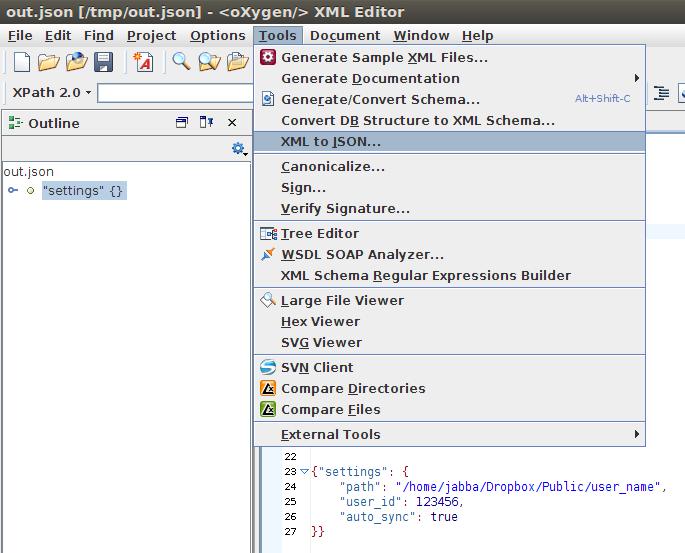
Task: Open Large File Viewer
Action: [x=450, y=300]
